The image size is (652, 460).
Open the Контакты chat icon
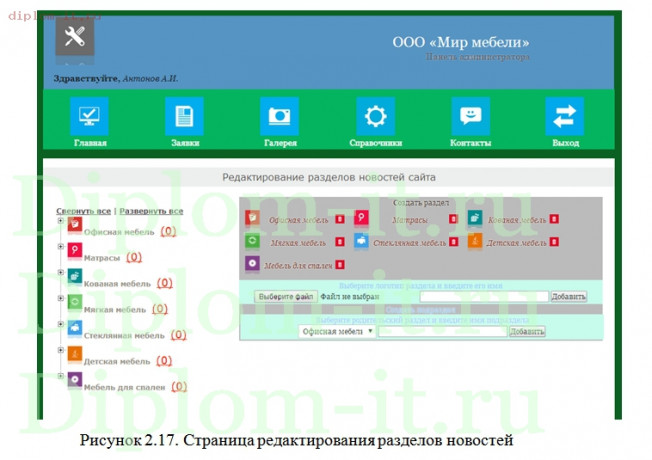[x=471, y=116]
